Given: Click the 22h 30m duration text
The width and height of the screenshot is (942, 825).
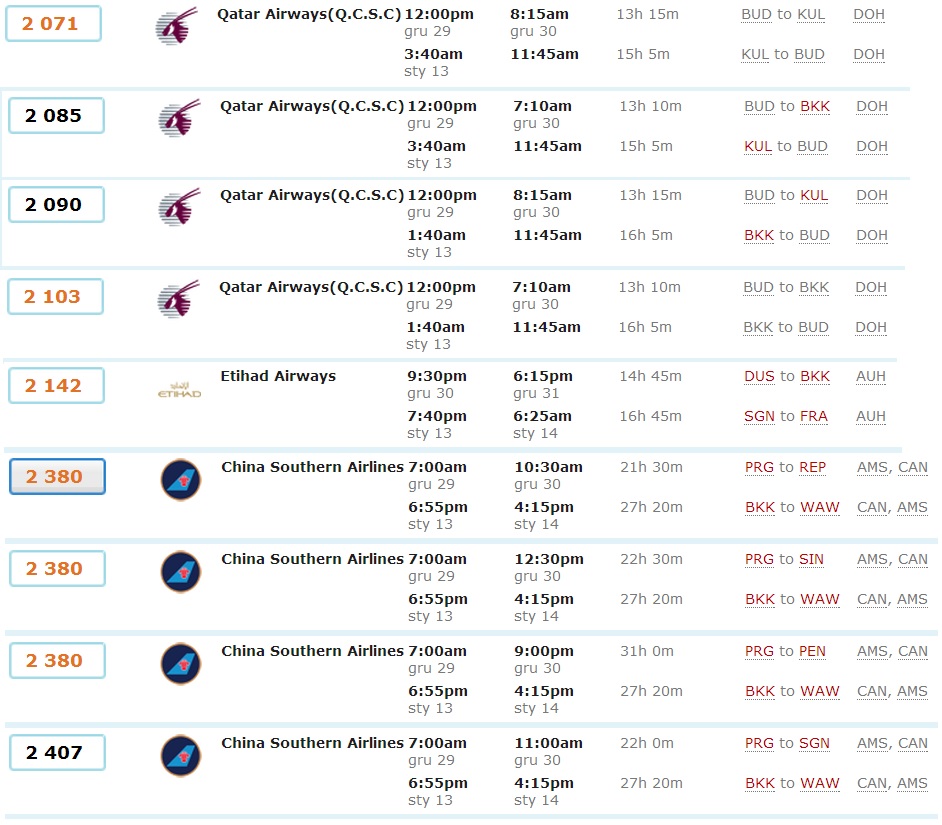Looking at the screenshot, I should click(651, 559).
